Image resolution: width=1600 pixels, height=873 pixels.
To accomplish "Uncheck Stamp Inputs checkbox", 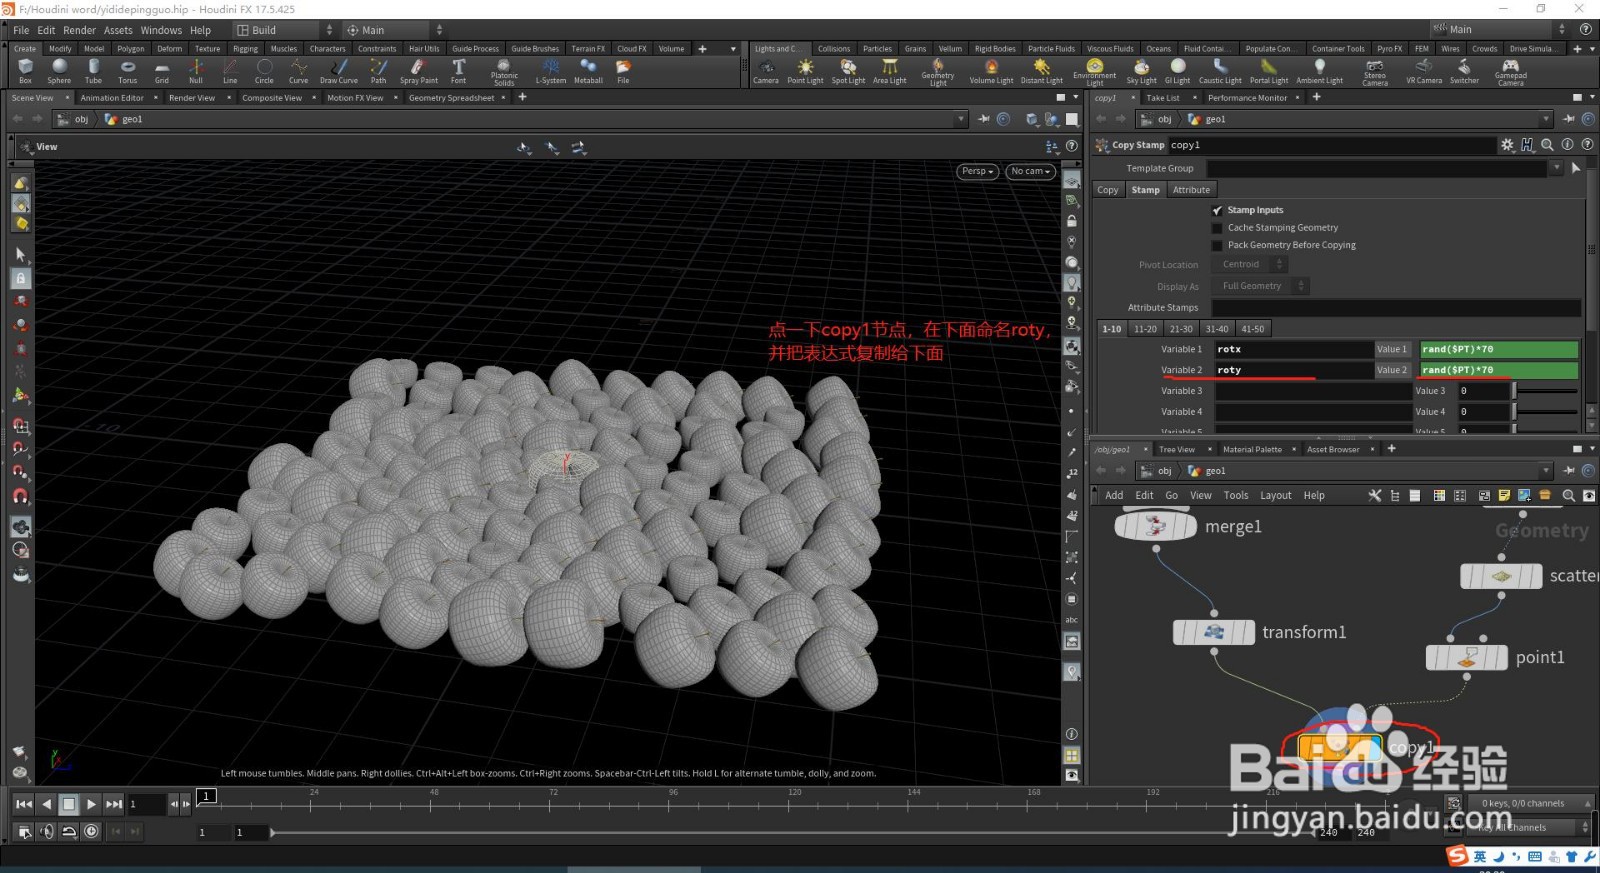I will click(x=1217, y=210).
